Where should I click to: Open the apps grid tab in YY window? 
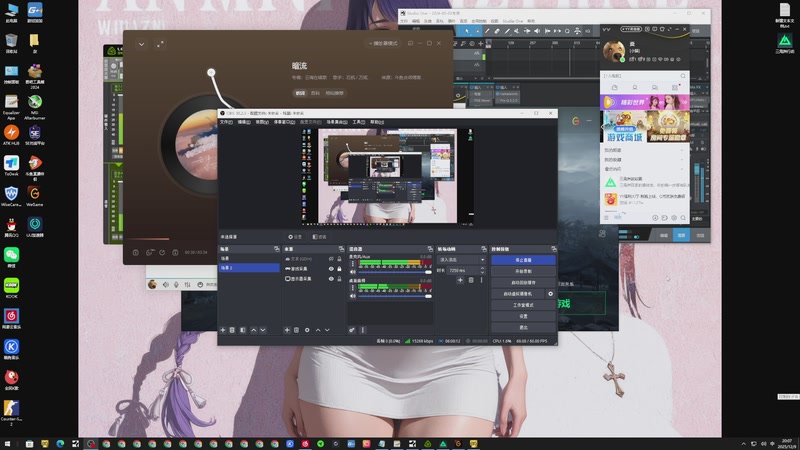pos(674,88)
